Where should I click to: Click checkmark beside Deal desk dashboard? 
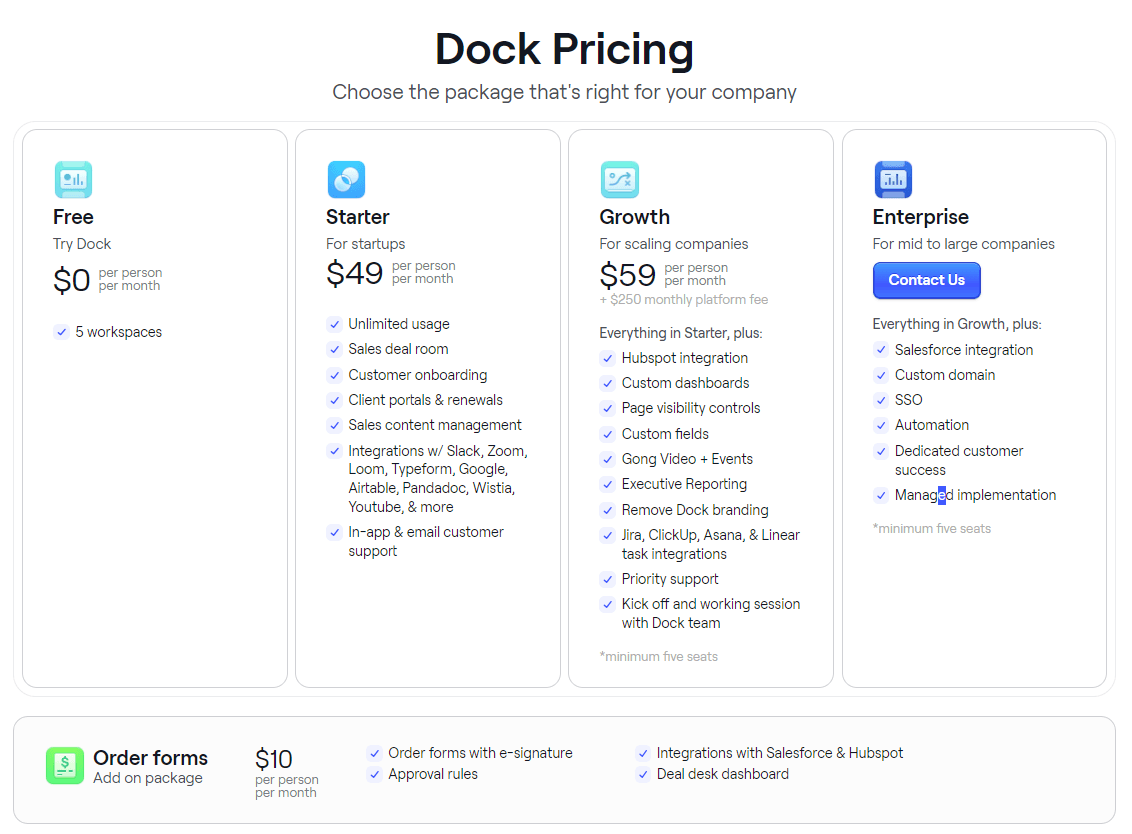click(643, 774)
